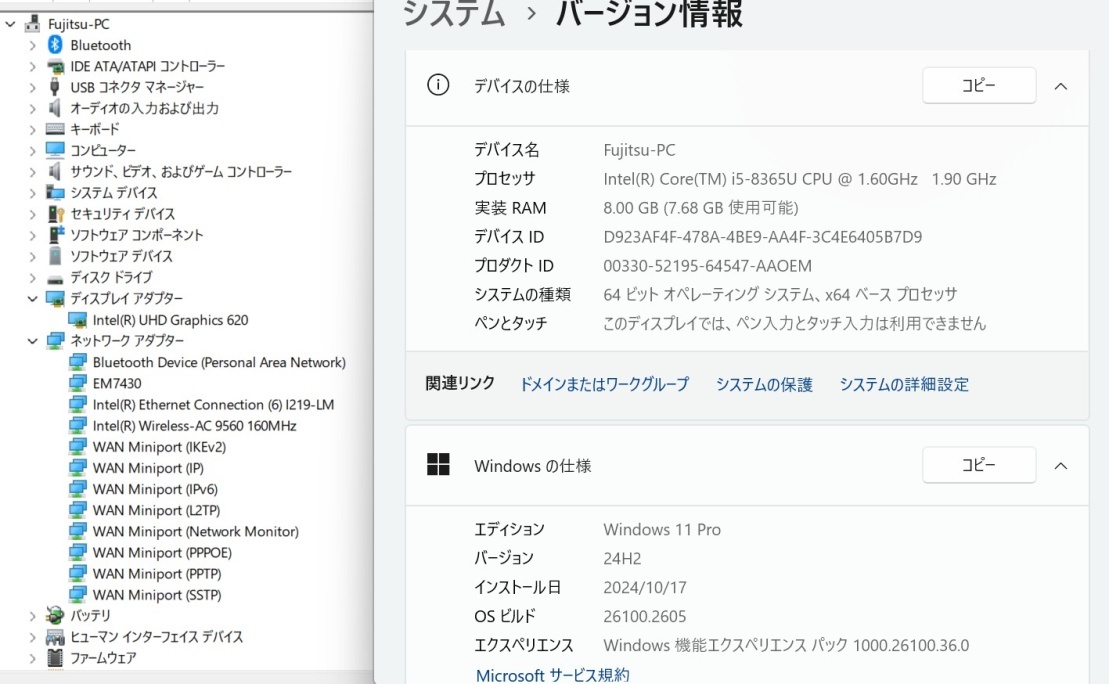Click the ディスク ドライブ icon
The width and height of the screenshot is (1109, 684).
point(55,278)
